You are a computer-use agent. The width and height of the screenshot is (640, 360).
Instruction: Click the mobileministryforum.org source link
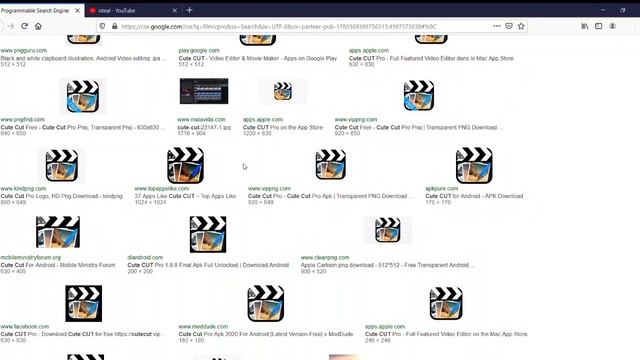coord(31,258)
